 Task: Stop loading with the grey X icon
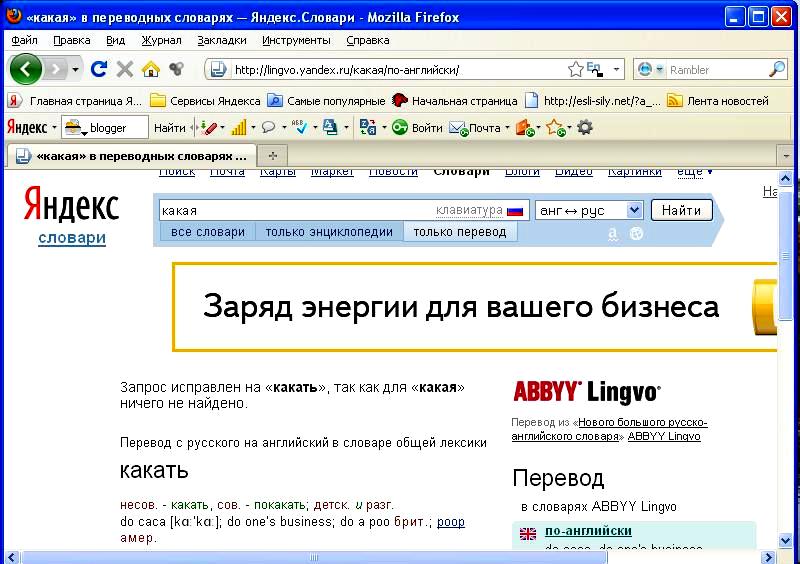click(124, 68)
